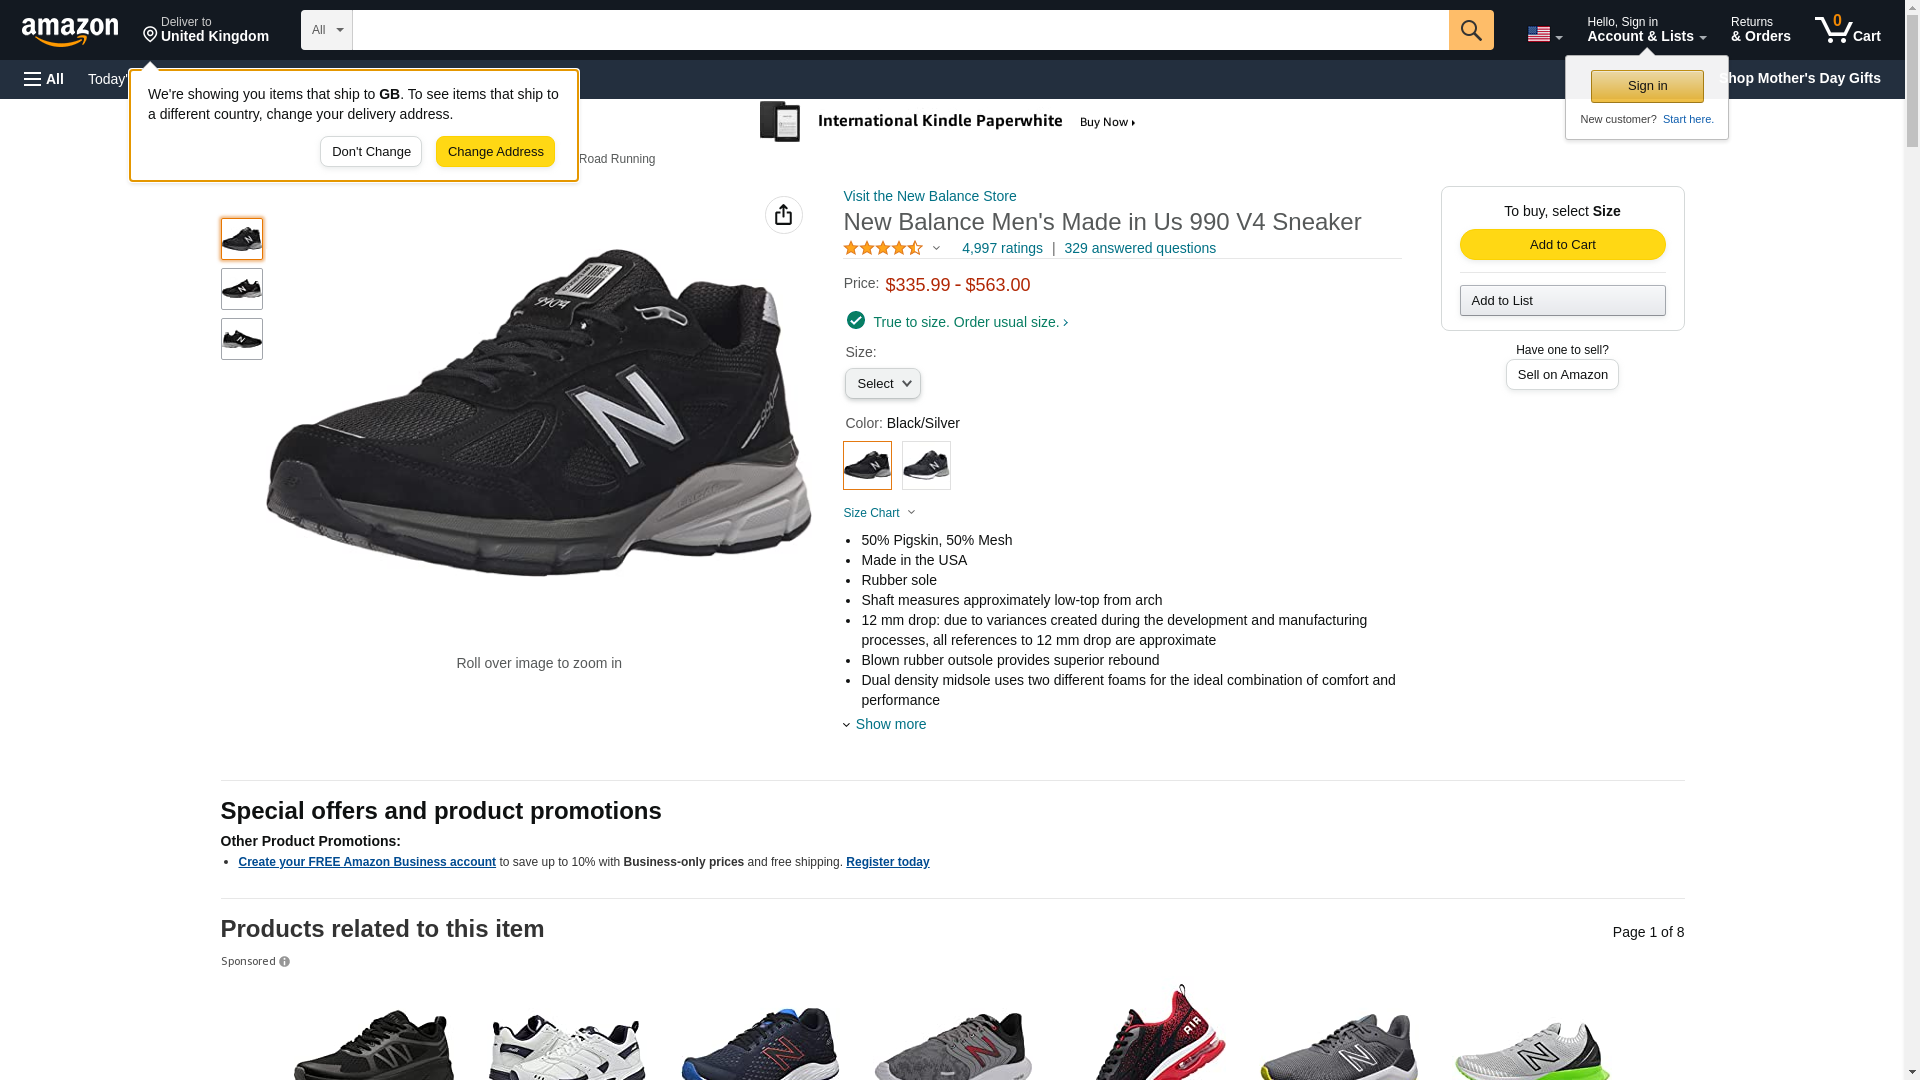Screen dimensions: 1920x1080
Task: Select the second shoe color swatch
Action: (926, 465)
